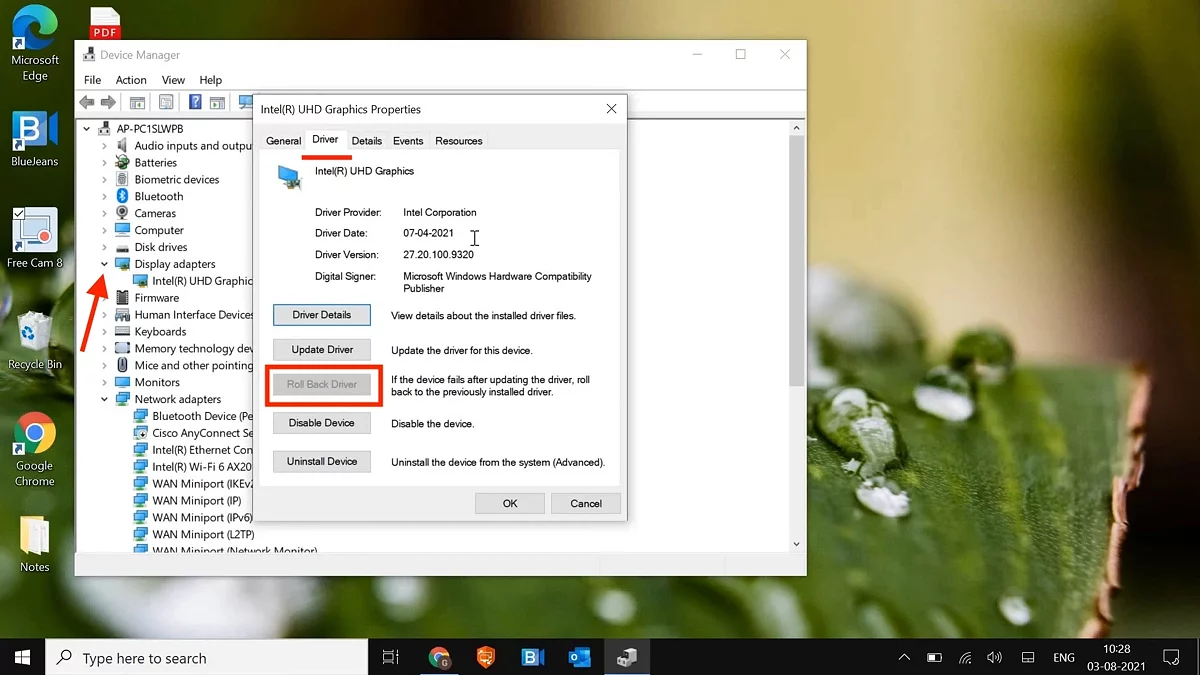Open the Action menu
The image size is (1200, 675).
pos(131,80)
